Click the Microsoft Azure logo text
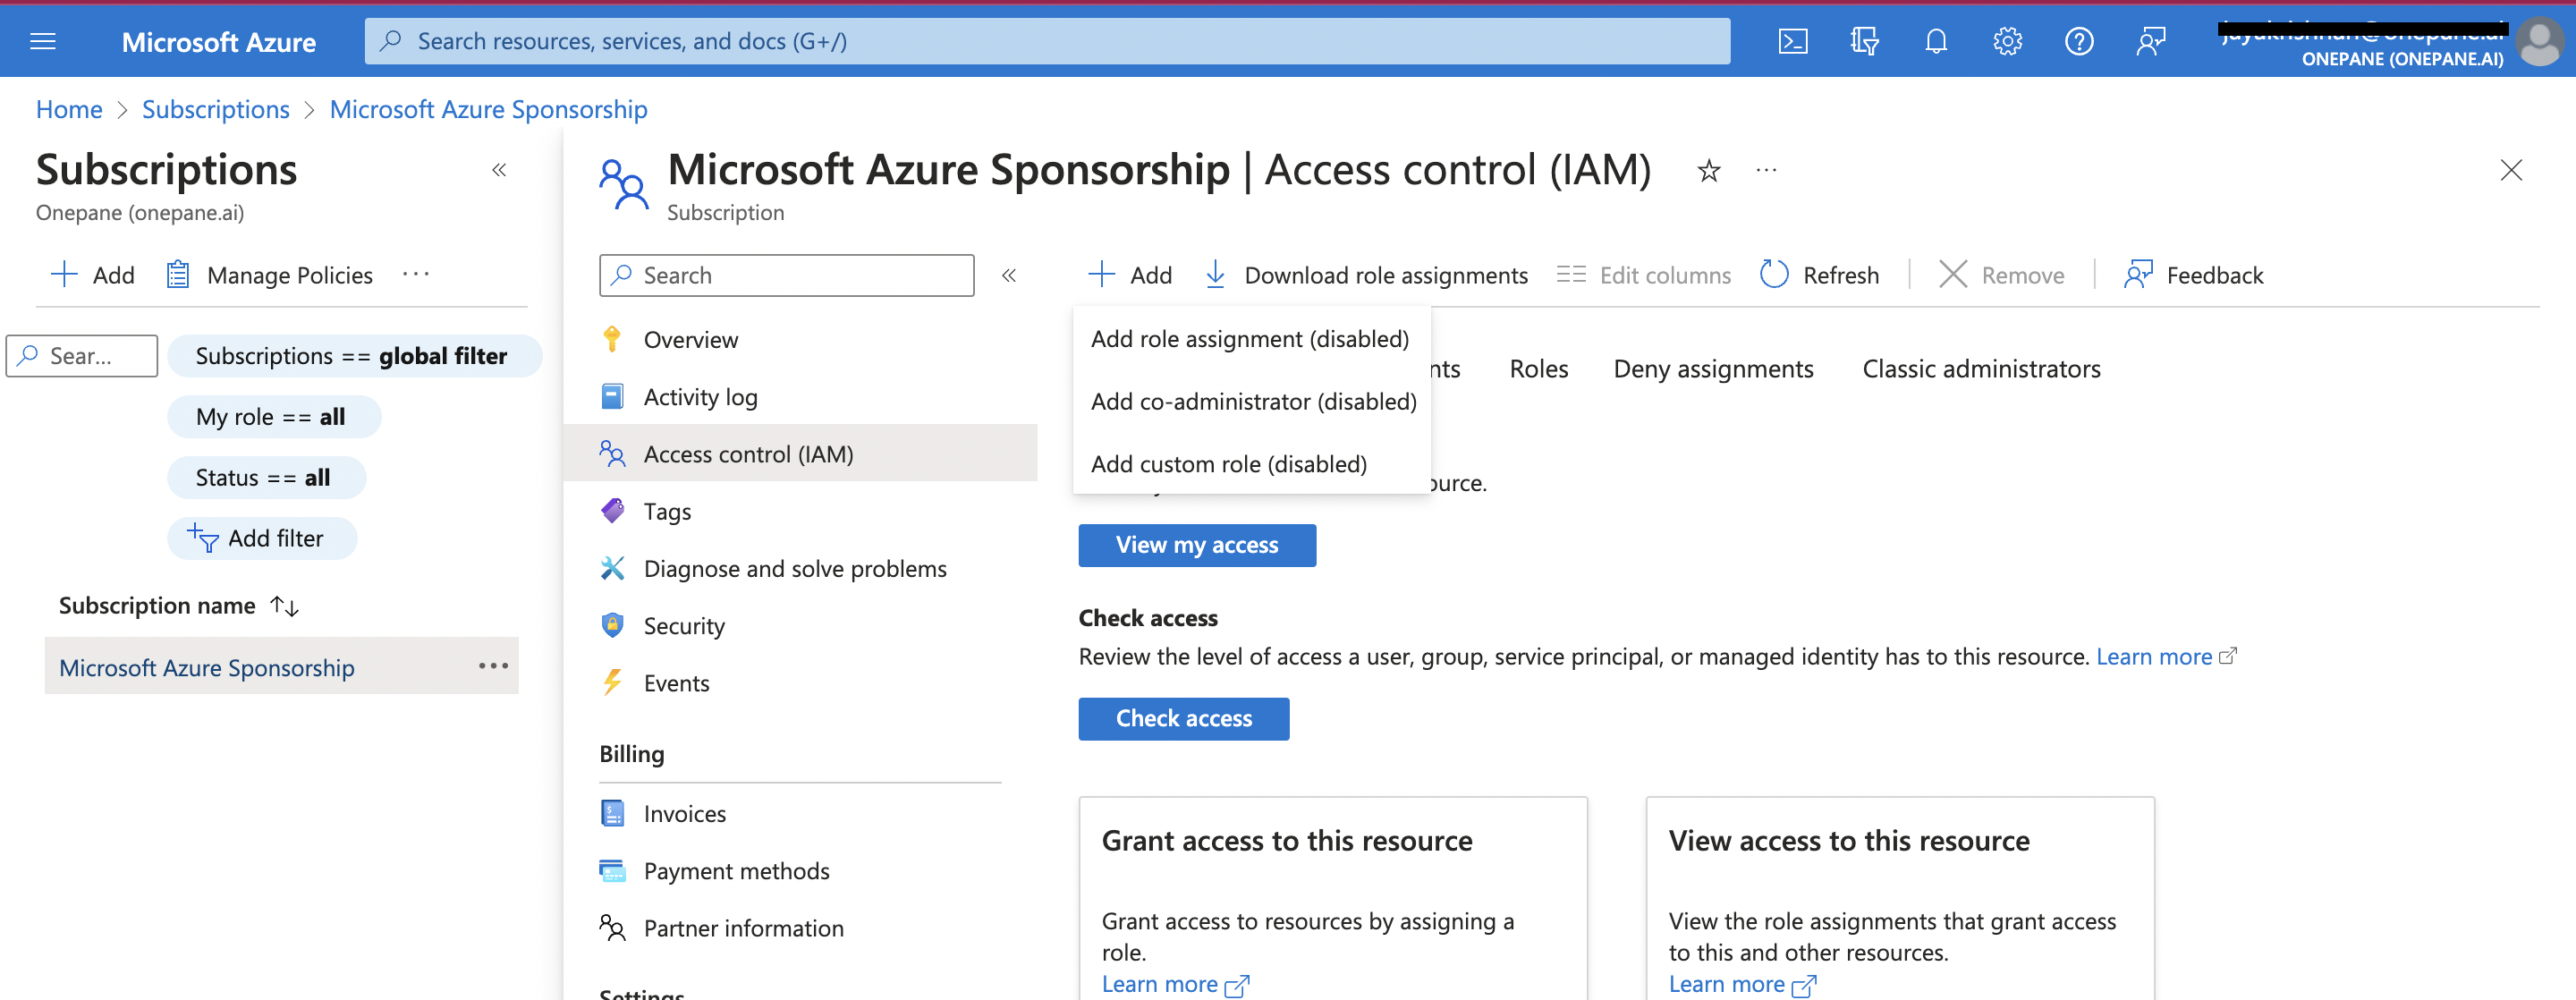This screenshot has width=2576, height=1000. click(218, 42)
